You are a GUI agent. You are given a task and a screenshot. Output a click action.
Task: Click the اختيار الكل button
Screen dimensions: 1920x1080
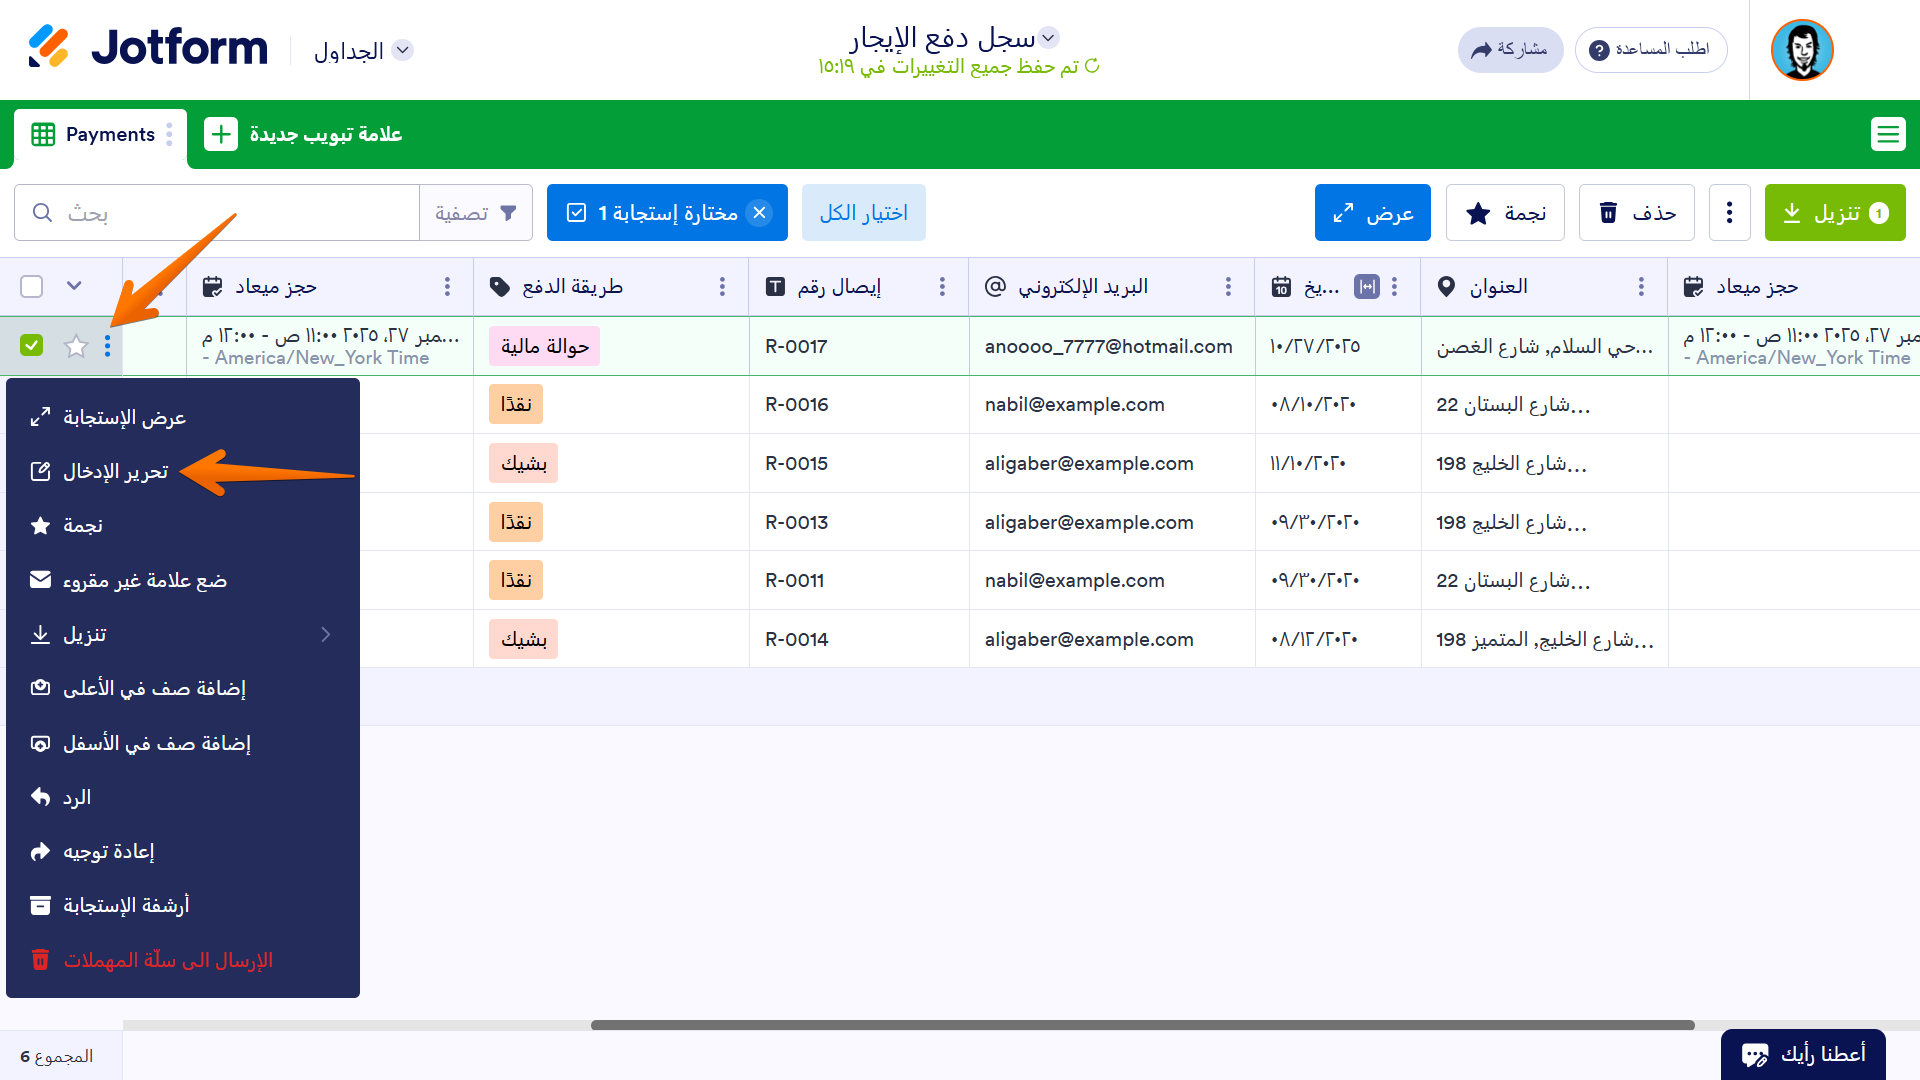coord(863,212)
